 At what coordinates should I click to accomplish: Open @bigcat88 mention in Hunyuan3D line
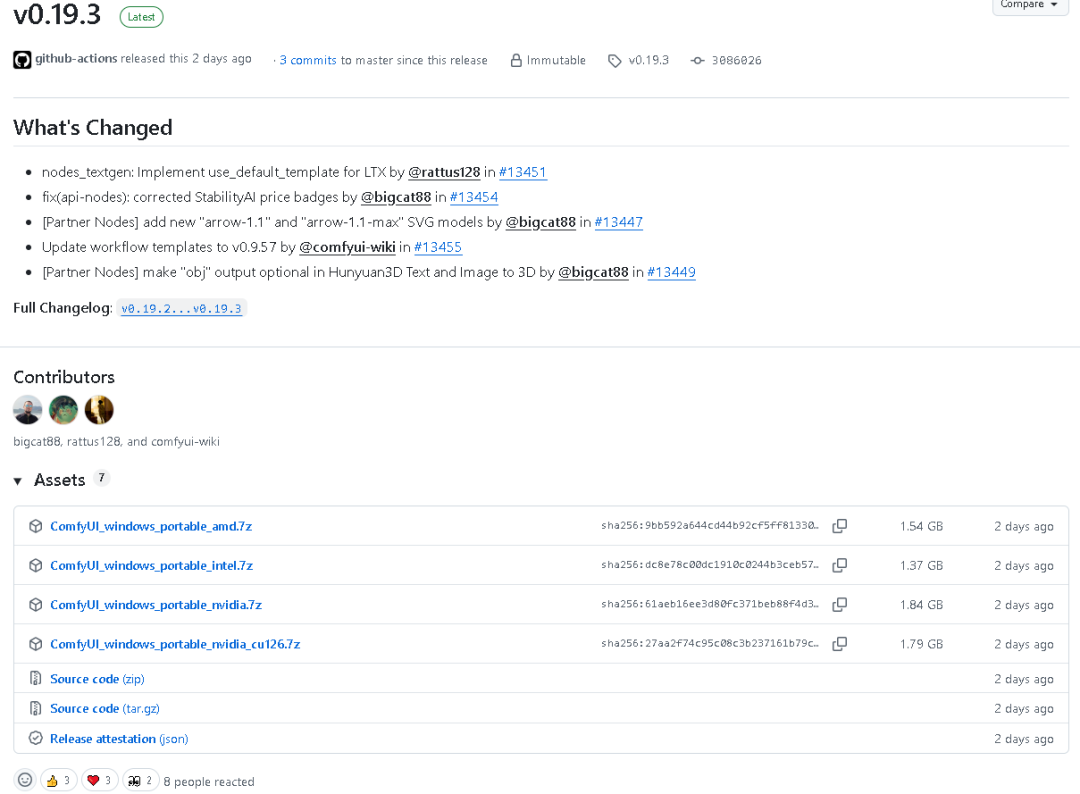click(x=593, y=272)
